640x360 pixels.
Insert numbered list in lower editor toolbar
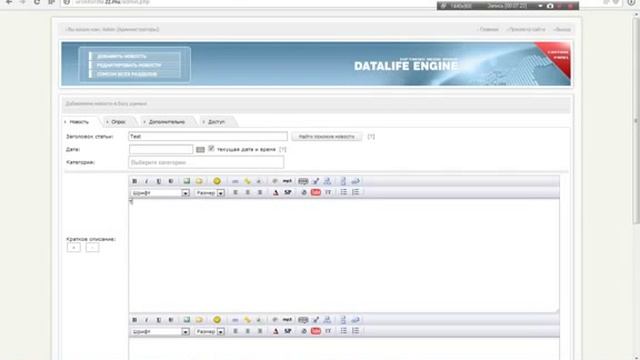(356, 331)
